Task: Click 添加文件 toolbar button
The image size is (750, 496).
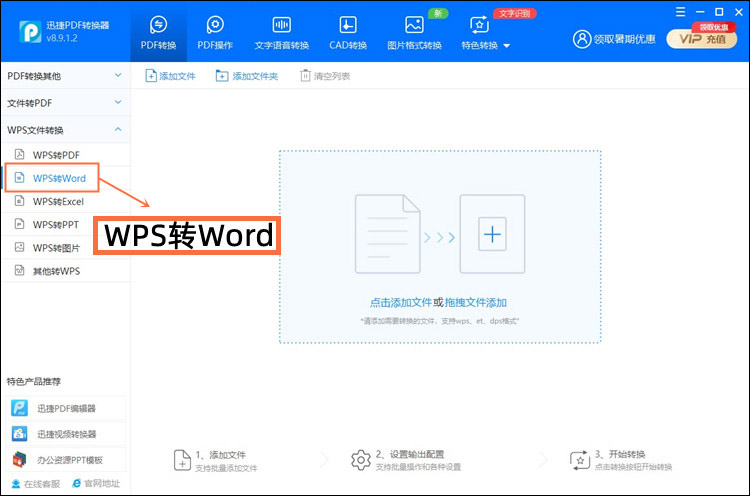Action: (170, 76)
